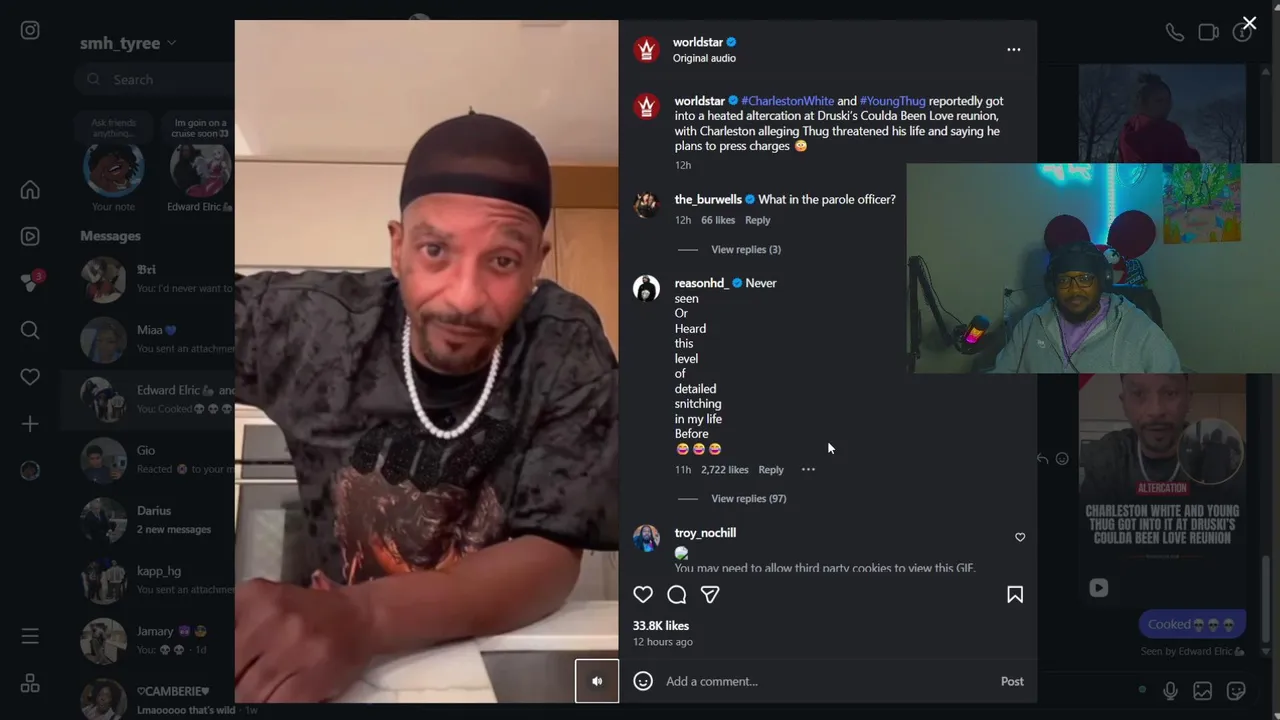Close the post overlay with the X
The height and width of the screenshot is (720, 1280).
tap(1249, 23)
